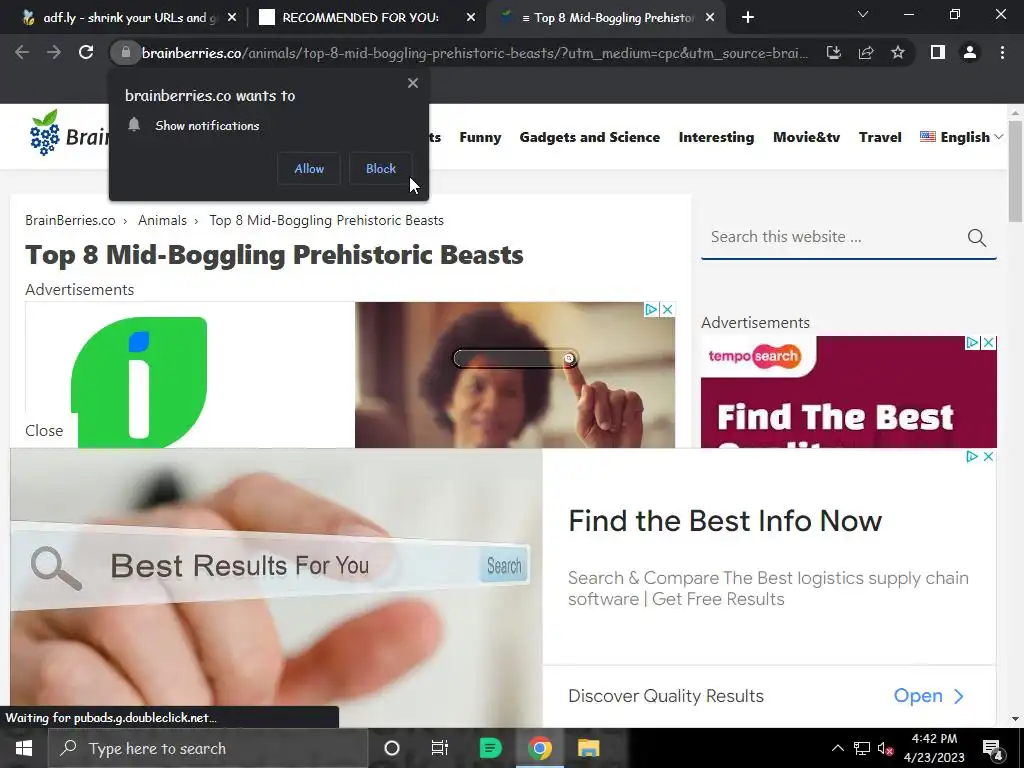Open Chrome's three-dot menu
Viewport: 1024px width, 768px height.
point(1002,52)
